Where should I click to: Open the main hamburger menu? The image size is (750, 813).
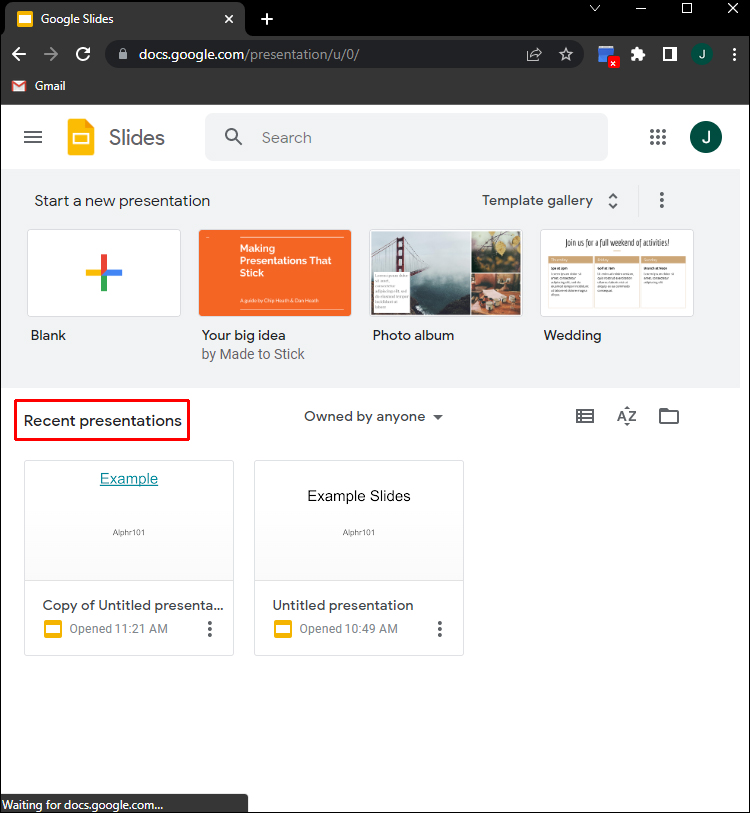tap(33, 137)
